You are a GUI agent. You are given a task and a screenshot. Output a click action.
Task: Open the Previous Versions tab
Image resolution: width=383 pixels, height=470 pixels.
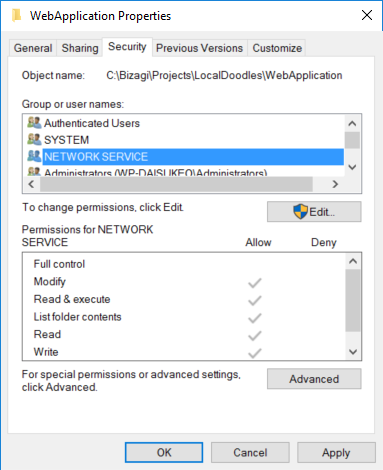coord(199,48)
